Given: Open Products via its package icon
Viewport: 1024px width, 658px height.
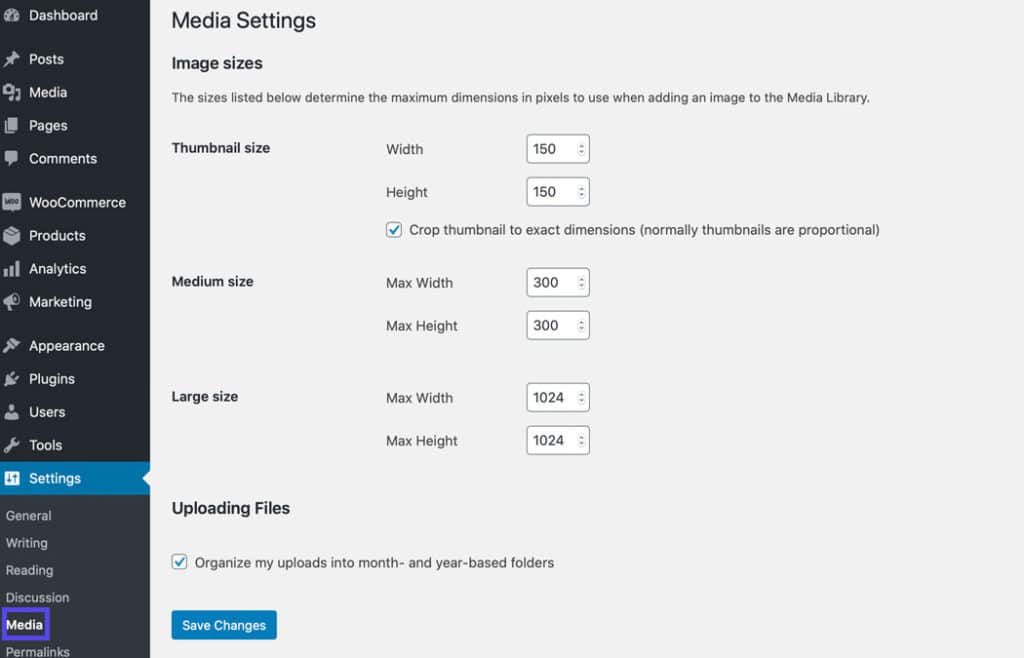Looking at the screenshot, I should tap(13, 235).
